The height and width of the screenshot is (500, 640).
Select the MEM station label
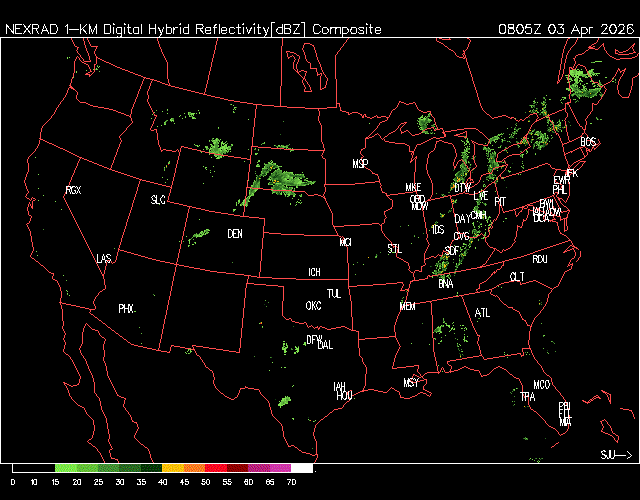[407, 306]
